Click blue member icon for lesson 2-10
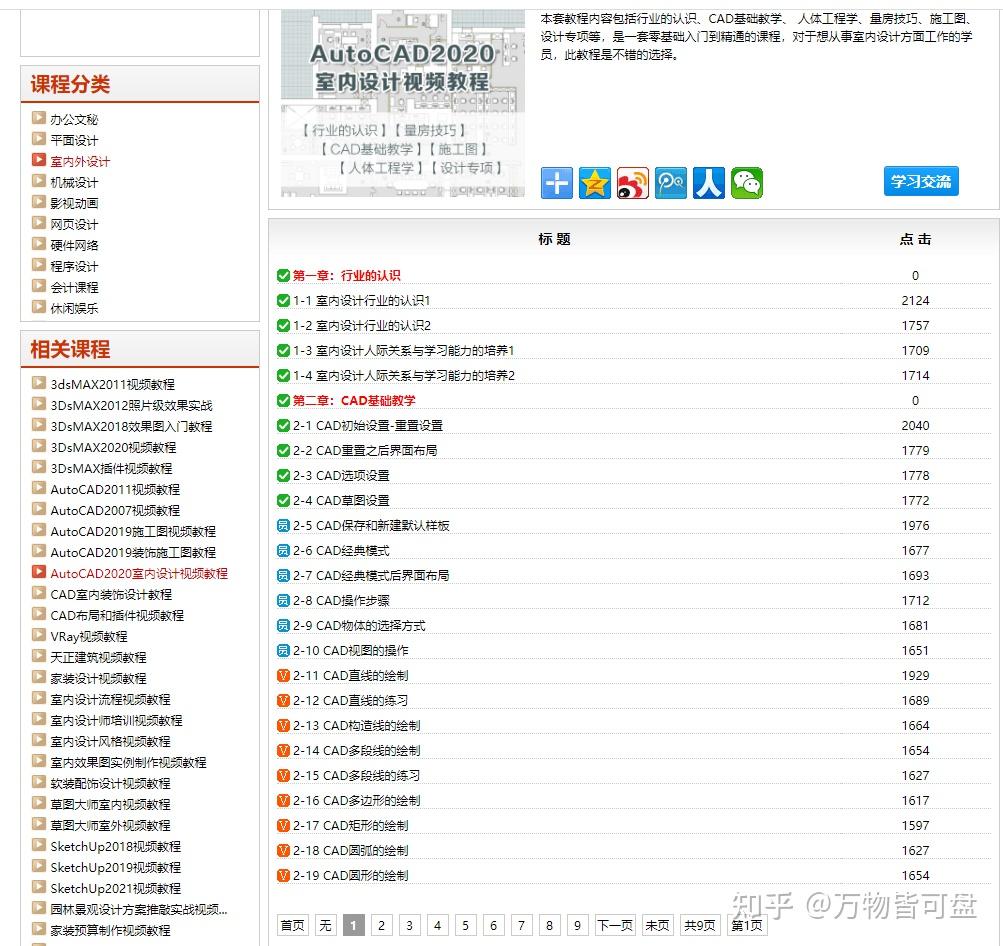1003x946 pixels. 283,650
